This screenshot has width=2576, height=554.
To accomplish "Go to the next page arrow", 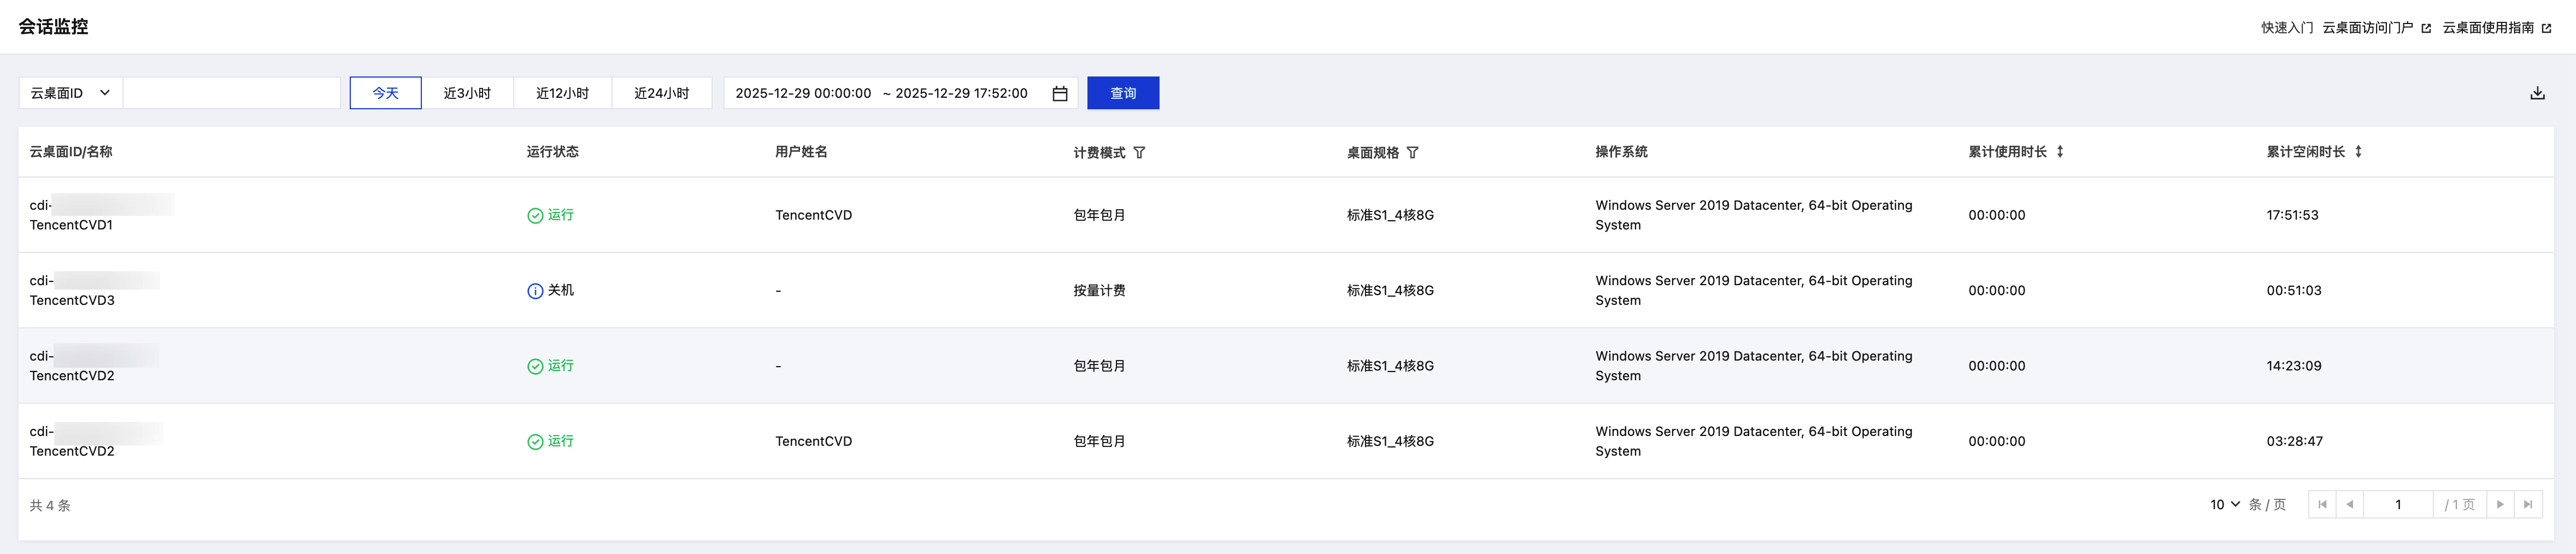I will click(x=2500, y=505).
